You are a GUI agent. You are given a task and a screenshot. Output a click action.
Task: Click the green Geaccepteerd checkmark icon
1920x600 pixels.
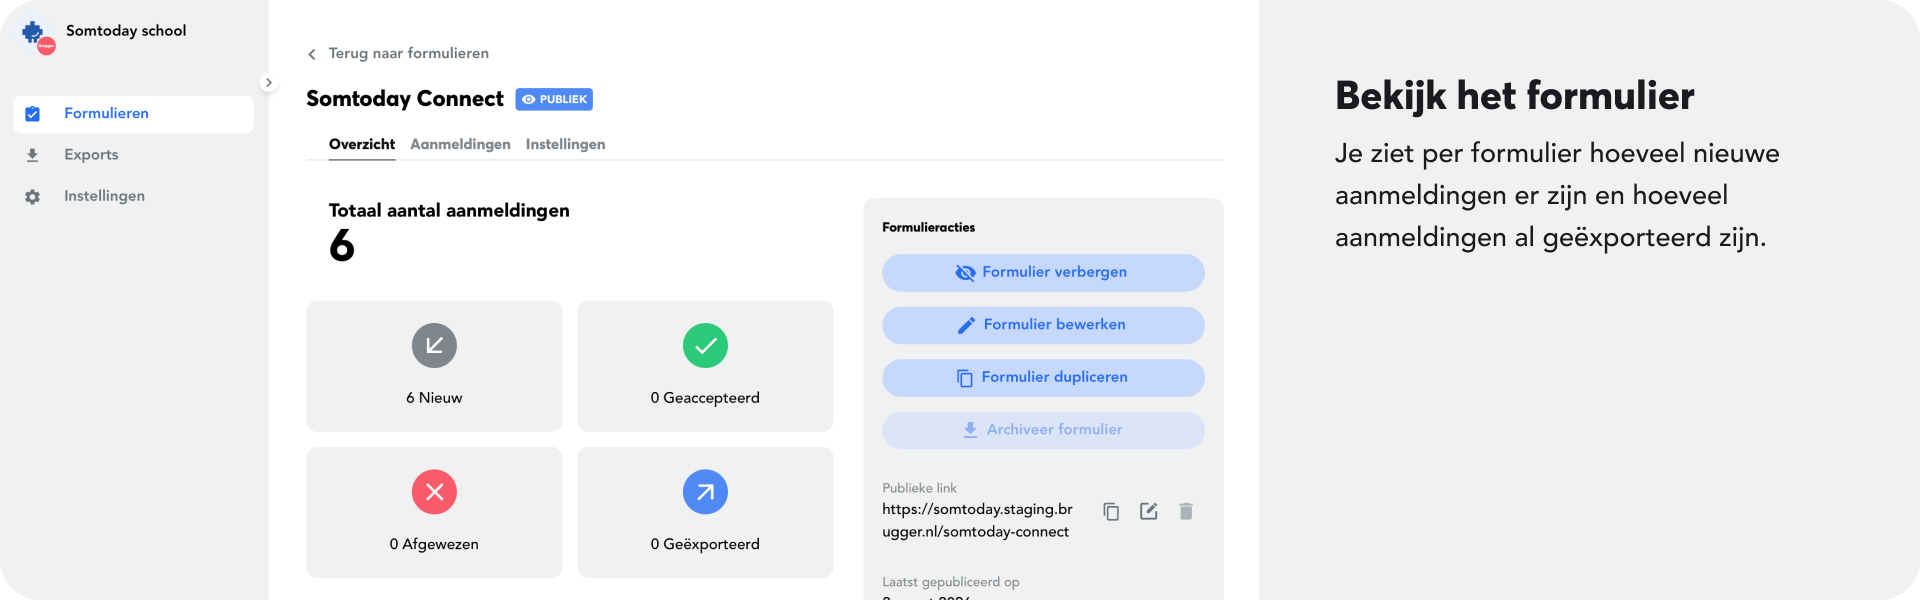705,346
